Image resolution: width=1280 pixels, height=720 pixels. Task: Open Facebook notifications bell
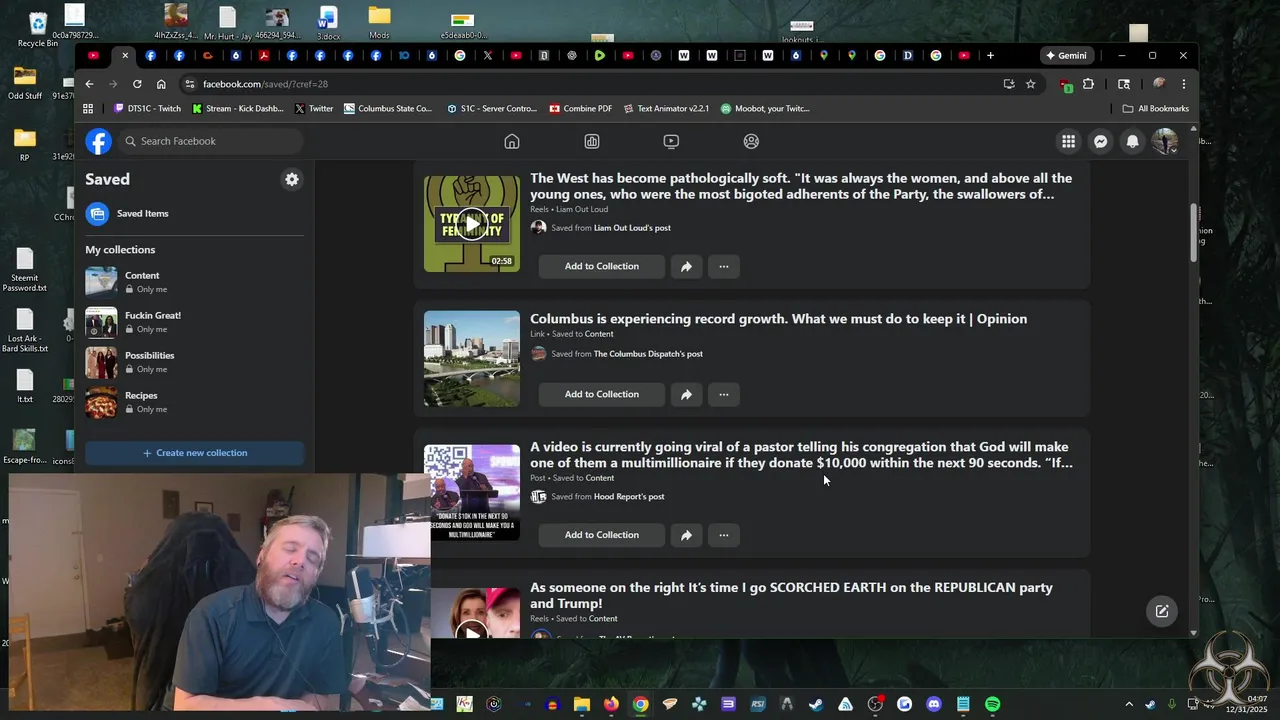[1132, 142]
